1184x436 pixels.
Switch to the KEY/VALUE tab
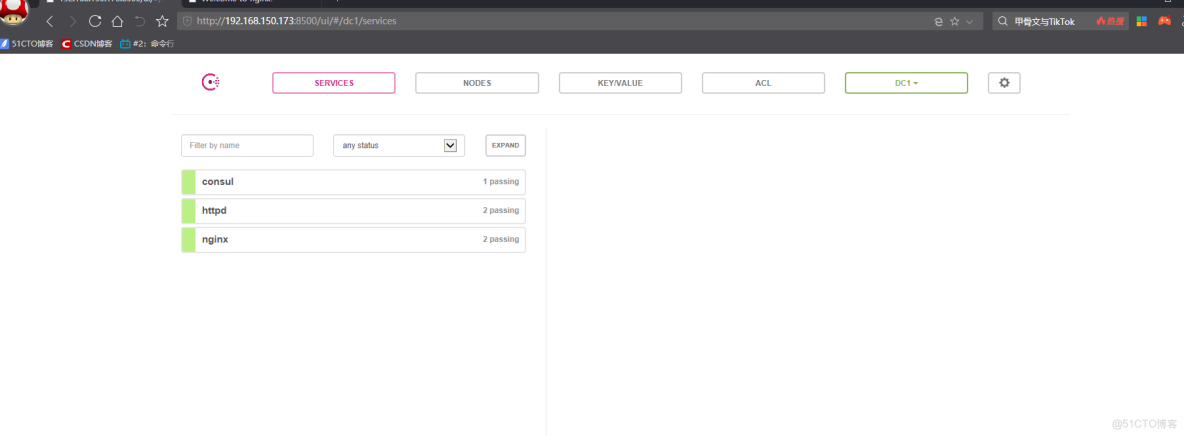[620, 83]
